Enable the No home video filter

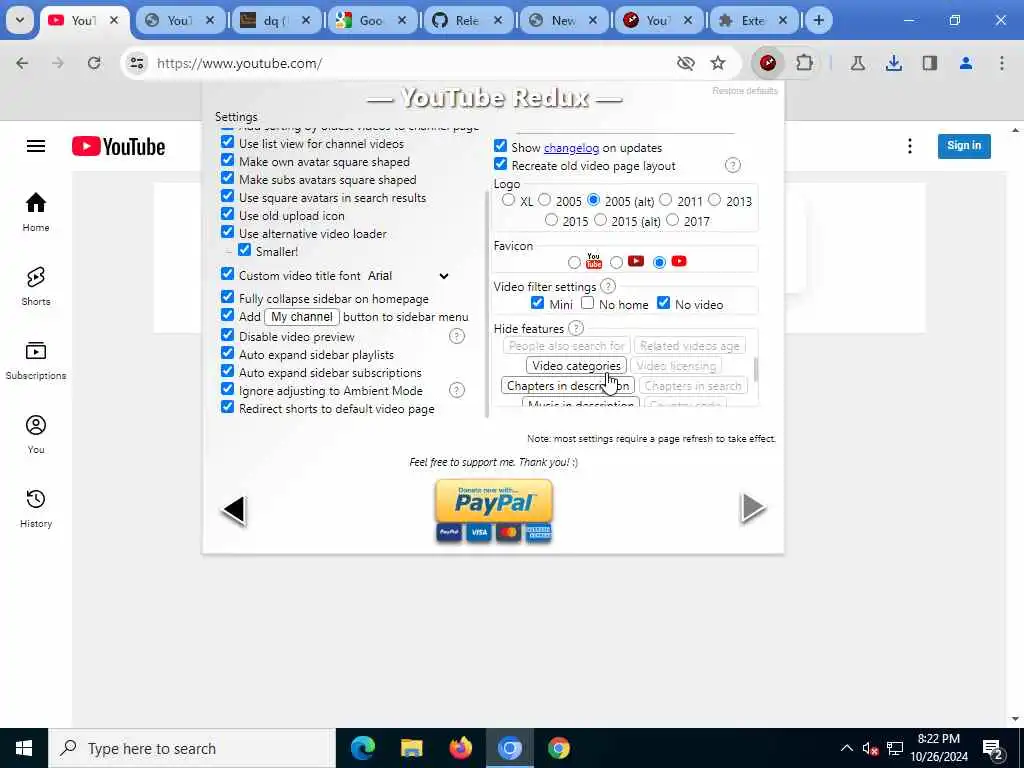click(588, 303)
